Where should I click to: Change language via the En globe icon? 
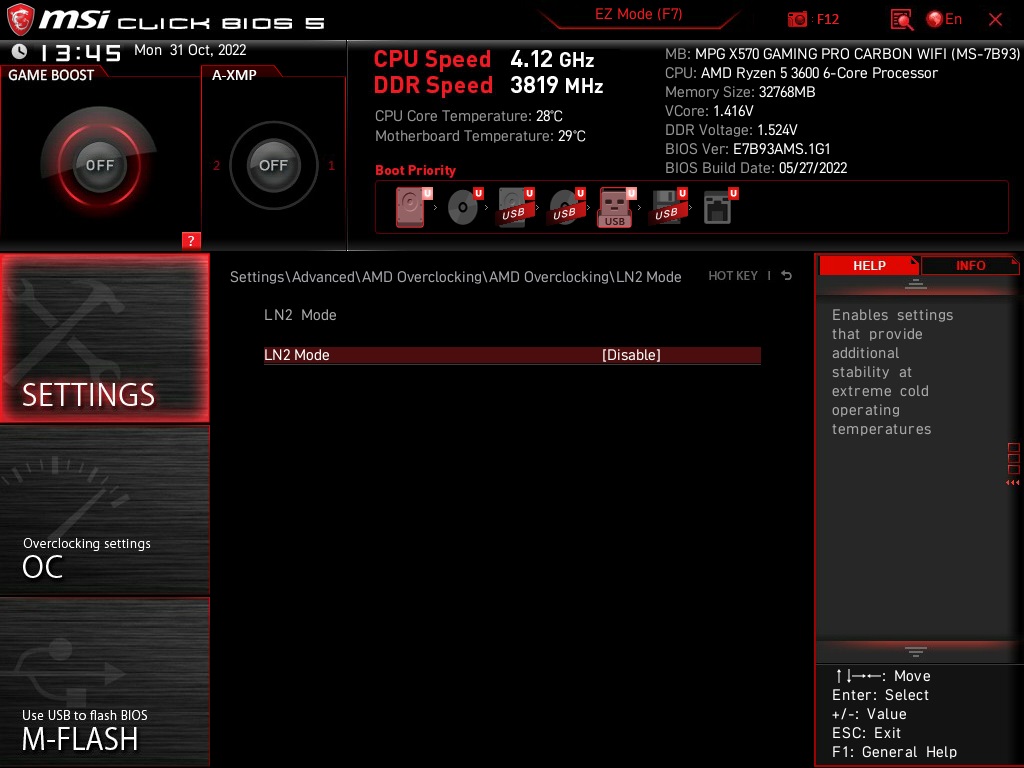[x=944, y=19]
